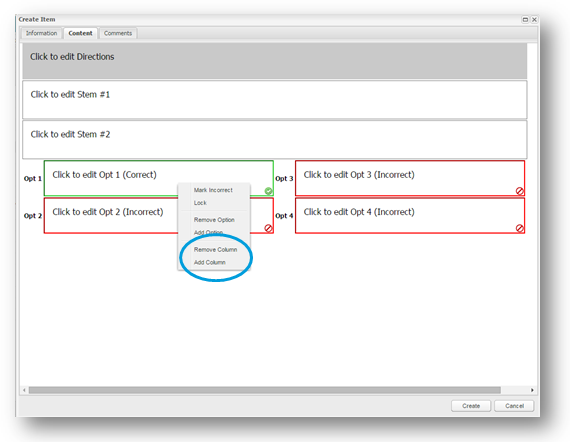Click the red incorrect icon on Opt 3
Viewport: 570px width, 442px height.
520,191
